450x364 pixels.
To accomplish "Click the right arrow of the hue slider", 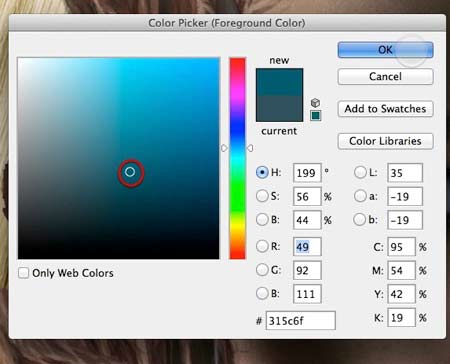I will point(250,148).
